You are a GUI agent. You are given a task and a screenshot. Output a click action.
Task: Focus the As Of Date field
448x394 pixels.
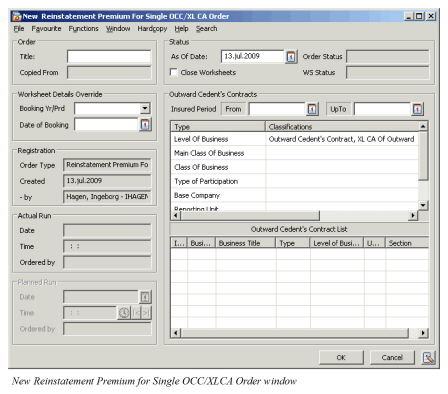pos(252,56)
